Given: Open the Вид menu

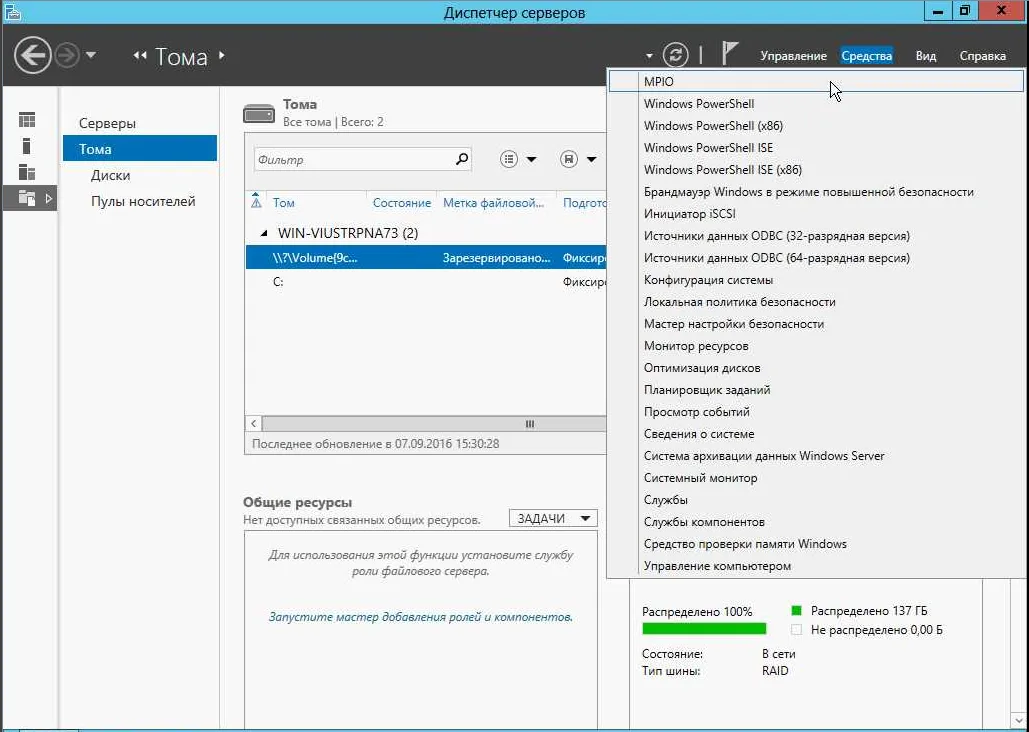Looking at the screenshot, I should pos(925,56).
